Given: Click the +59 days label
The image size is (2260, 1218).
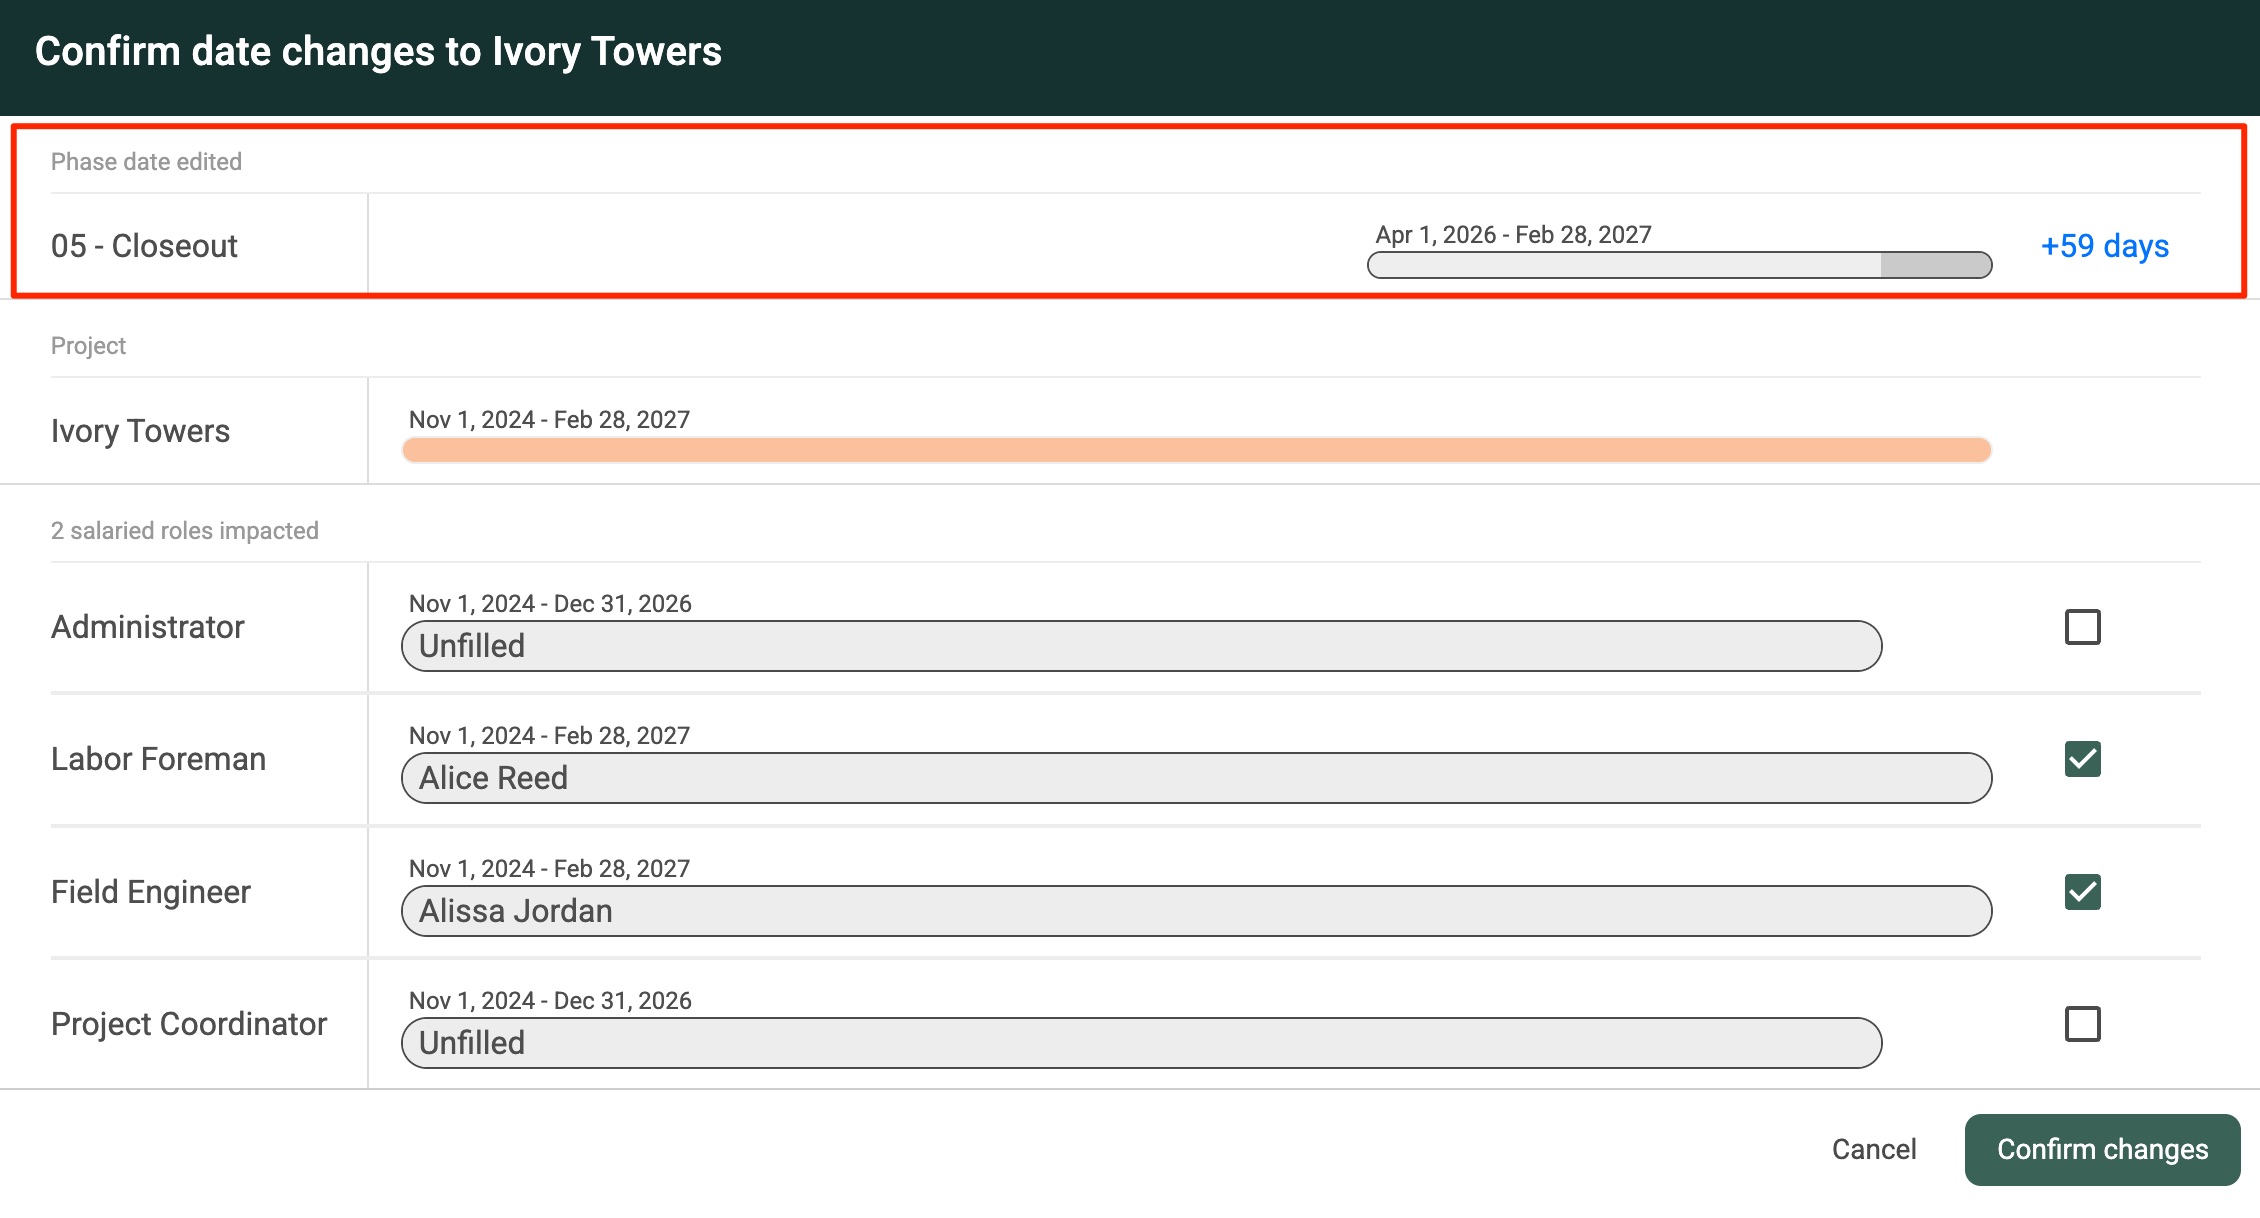Looking at the screenshot, I should (2104, 246).
